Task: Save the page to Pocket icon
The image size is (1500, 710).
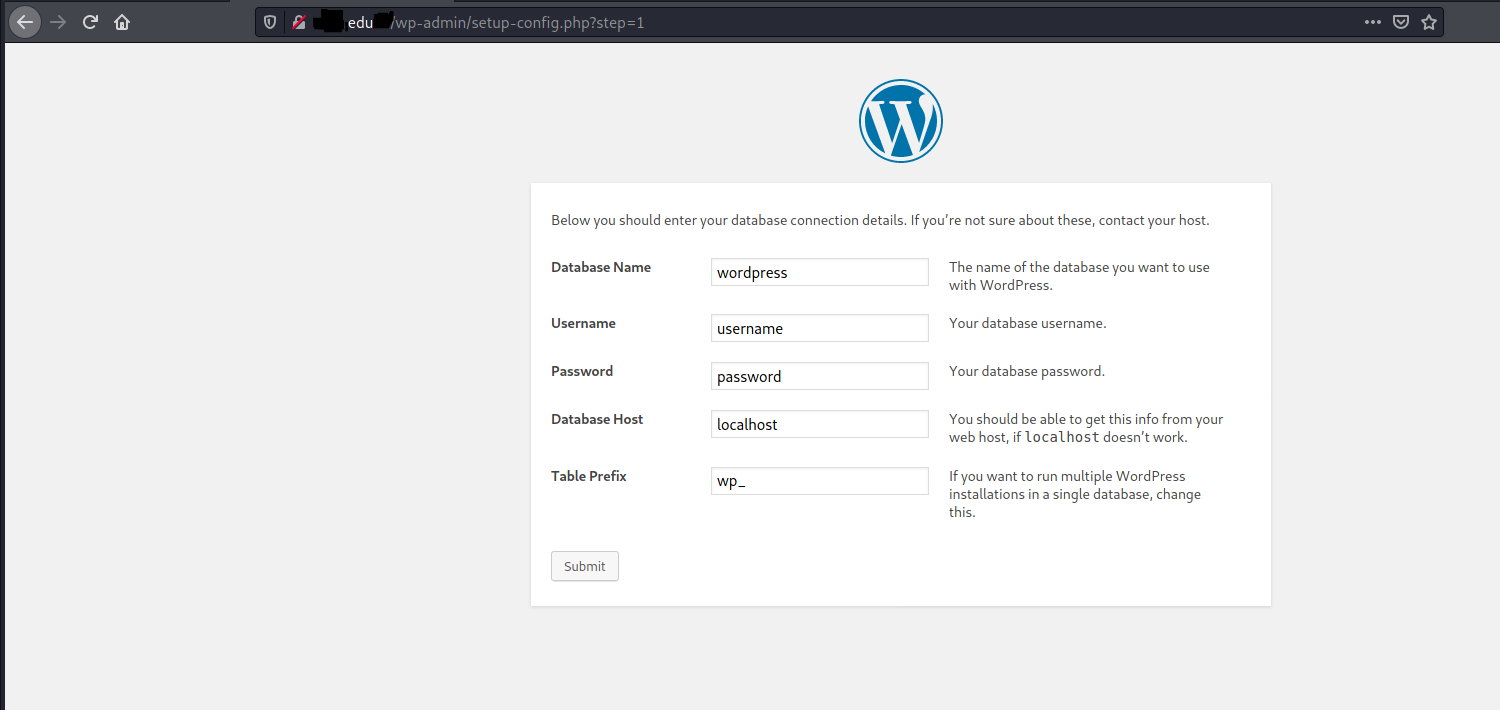Action: tap(1402, 22)
